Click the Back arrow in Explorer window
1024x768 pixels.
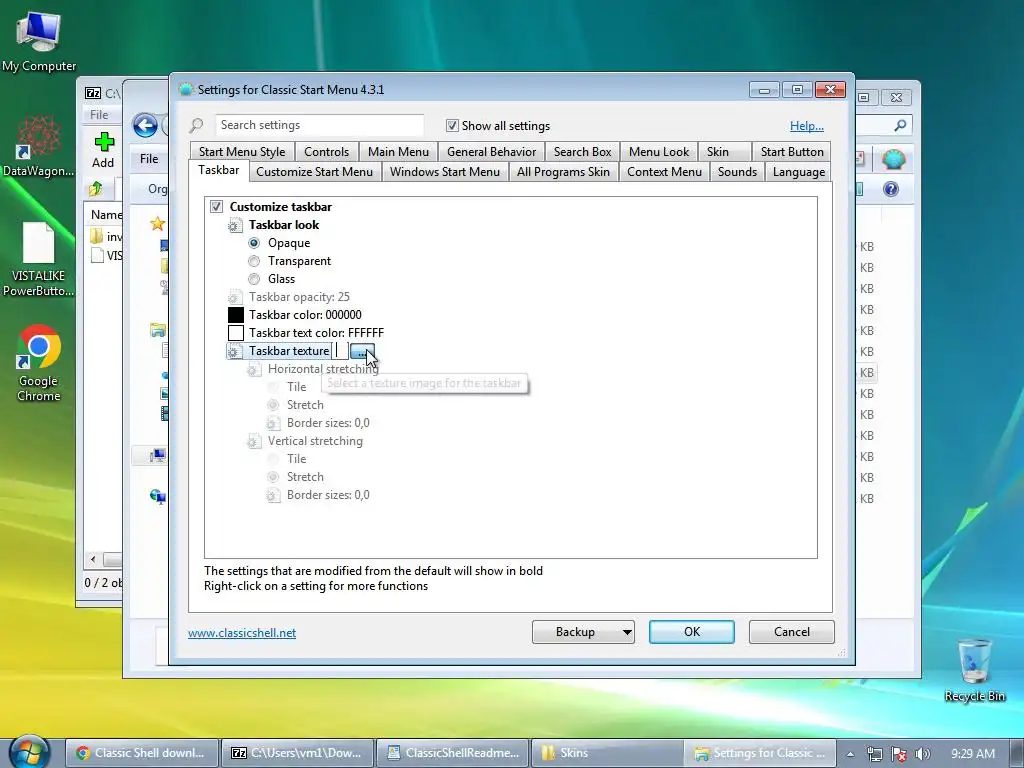click(x=145, y=125)
